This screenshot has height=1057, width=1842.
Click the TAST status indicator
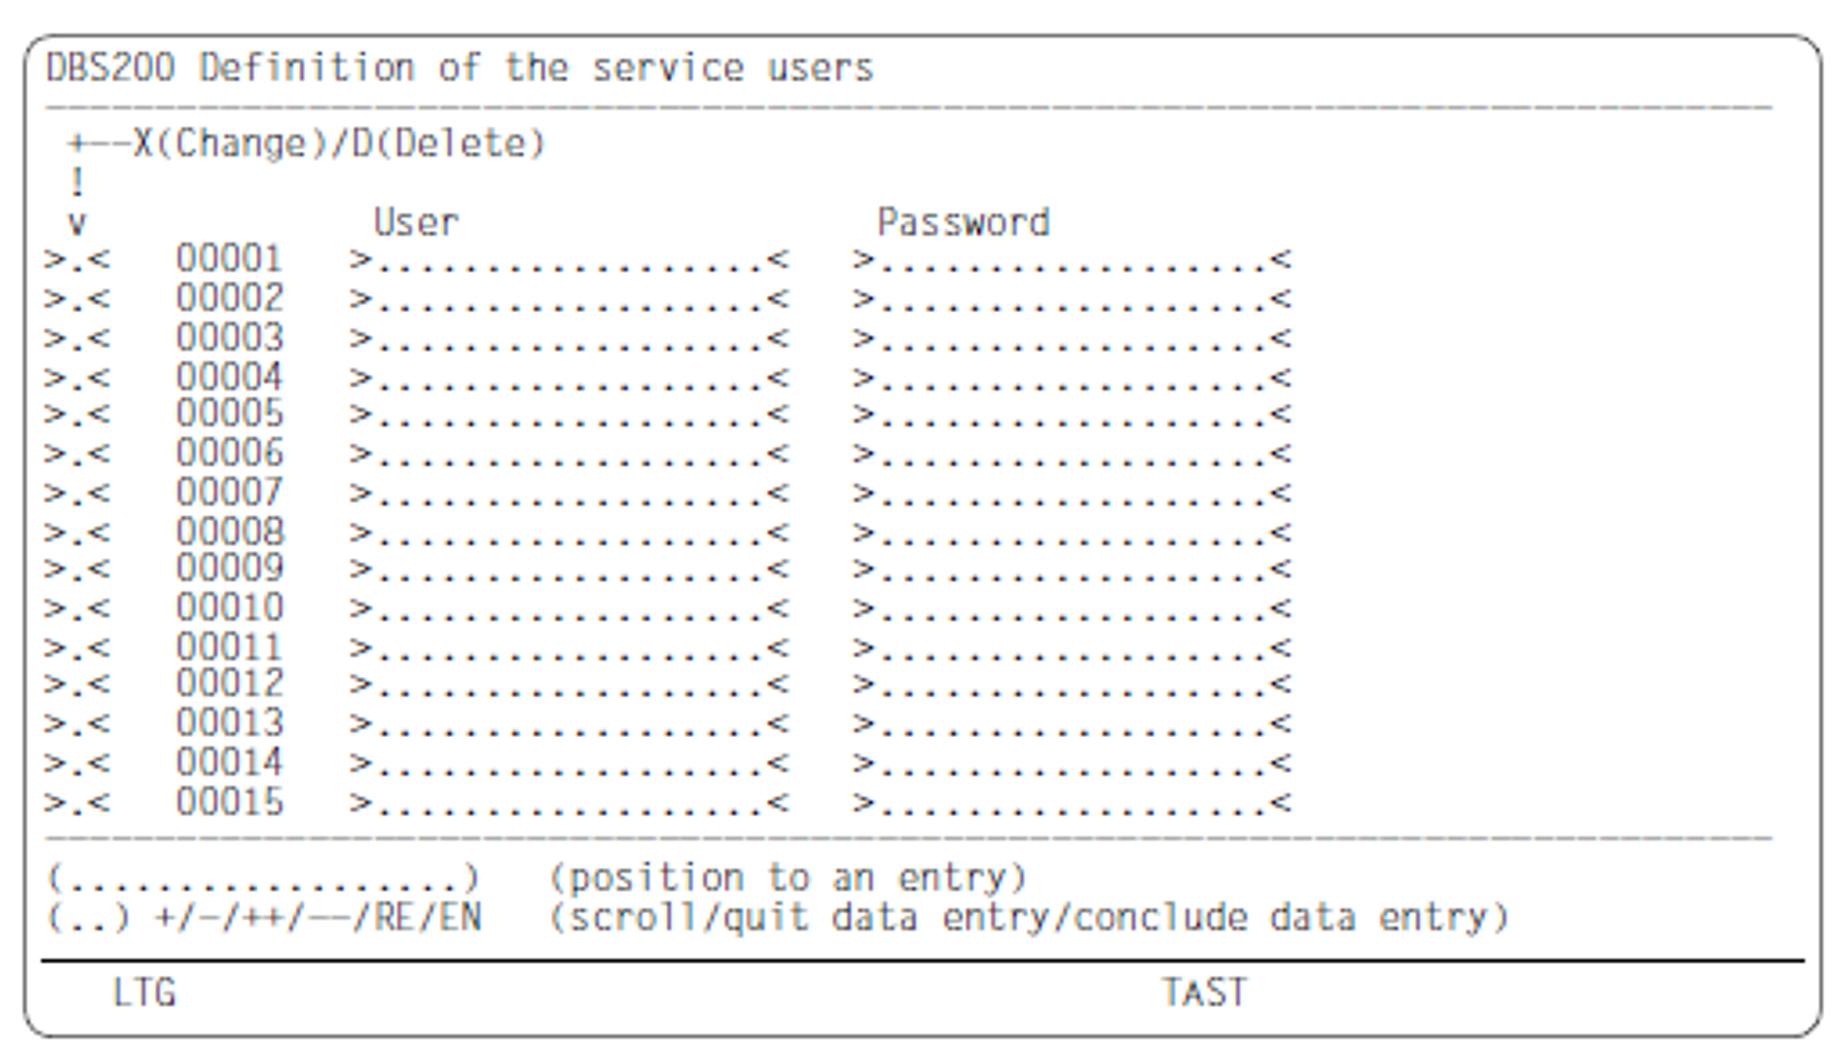tap(1204, 993)
